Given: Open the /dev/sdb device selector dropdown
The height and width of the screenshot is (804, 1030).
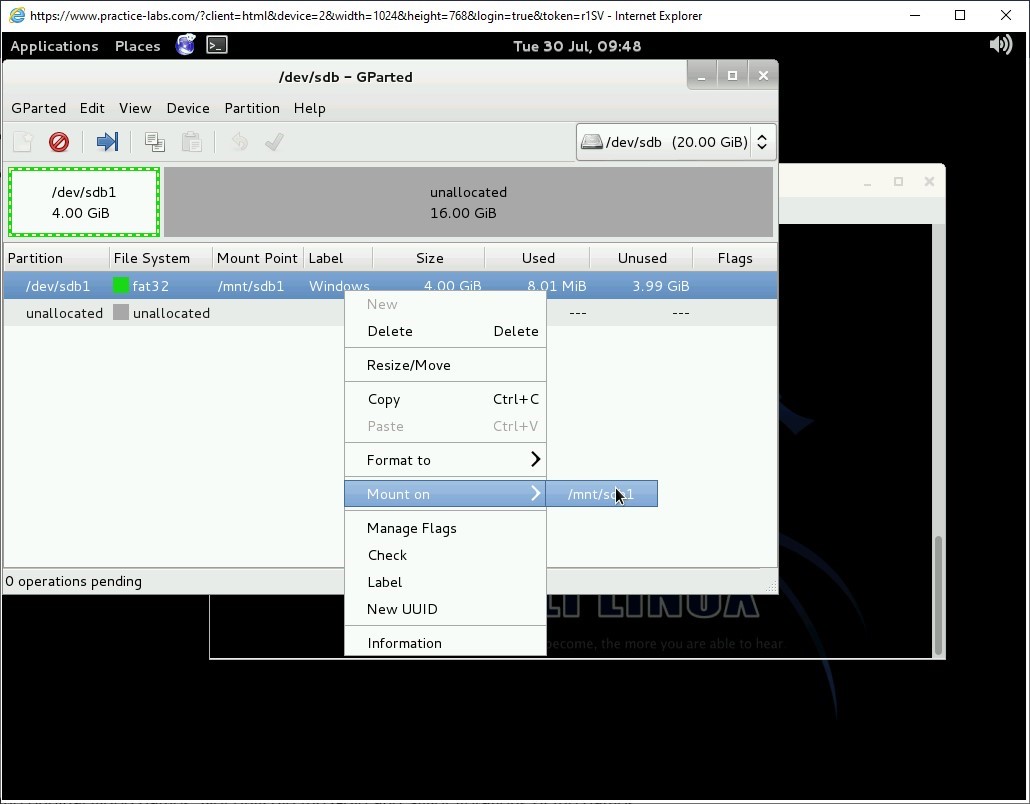Looking at the screenshot, I should point(675,142).
